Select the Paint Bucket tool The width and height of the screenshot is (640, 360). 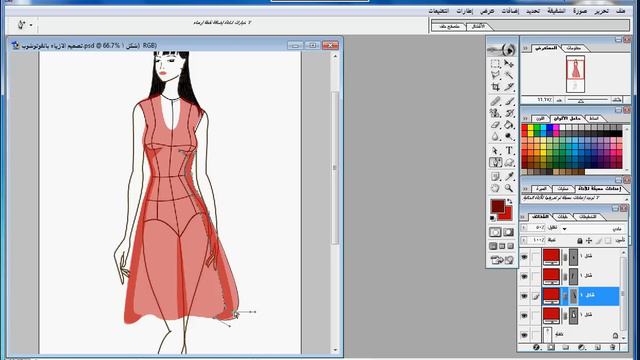point(509,125)
